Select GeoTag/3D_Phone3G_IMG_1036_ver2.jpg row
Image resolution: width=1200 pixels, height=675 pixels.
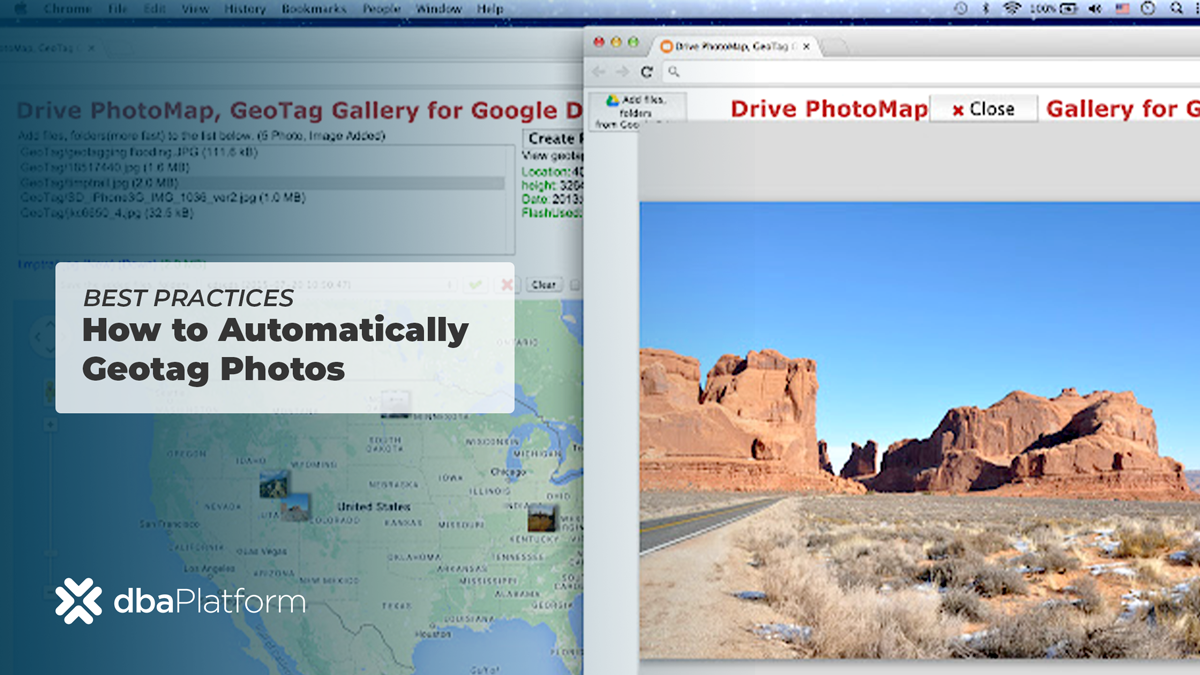[x=162, y=198]
